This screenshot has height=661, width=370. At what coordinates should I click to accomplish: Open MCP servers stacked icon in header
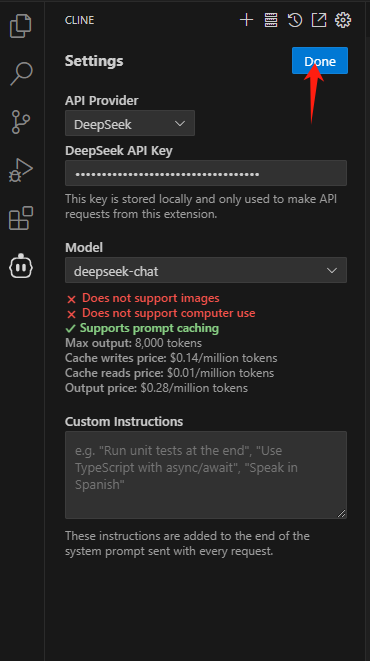271,20
